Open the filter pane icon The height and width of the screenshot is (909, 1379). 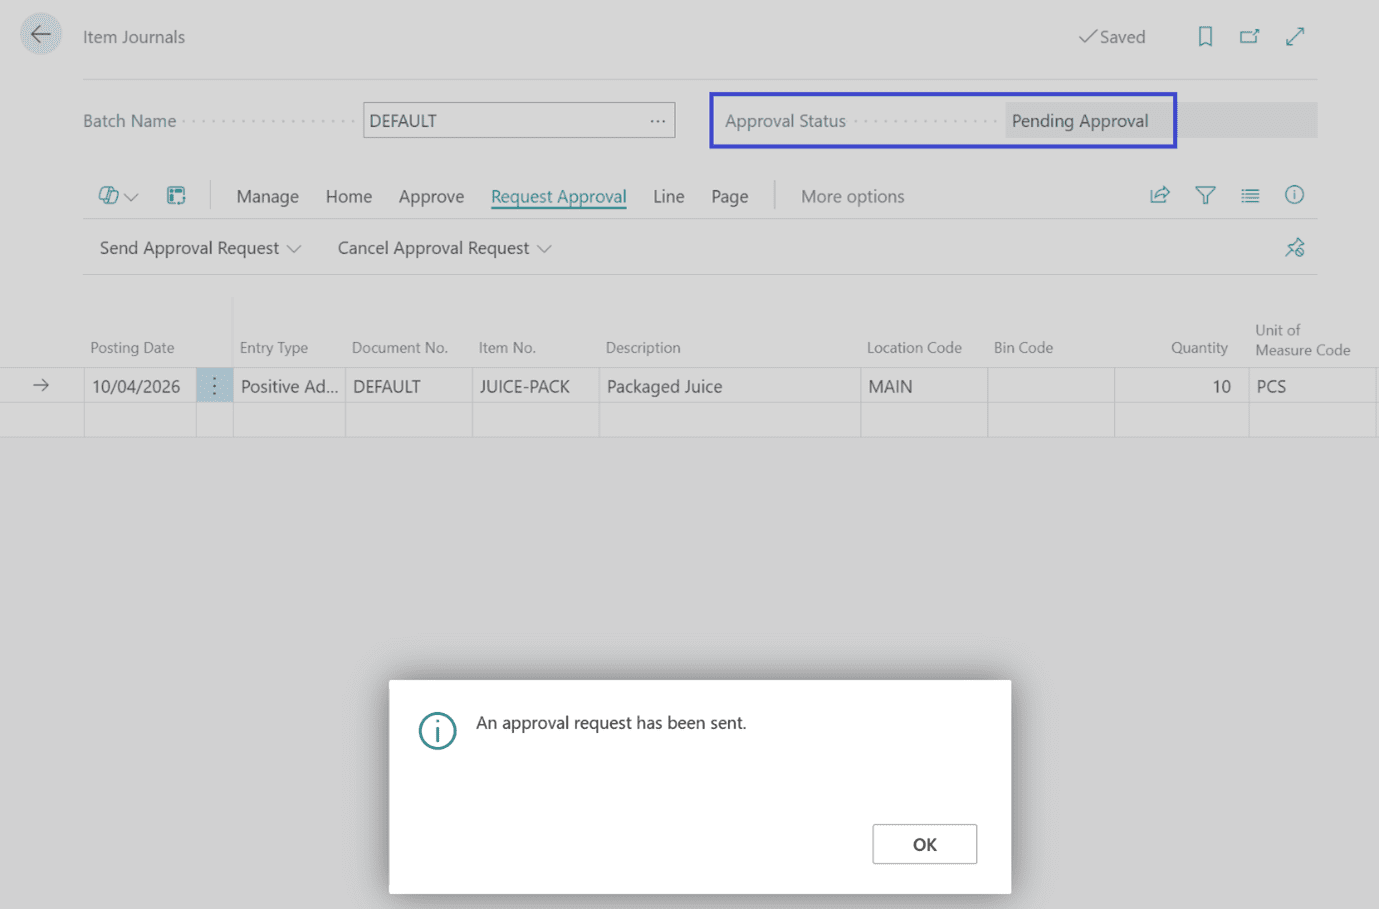coord(1205,195)
